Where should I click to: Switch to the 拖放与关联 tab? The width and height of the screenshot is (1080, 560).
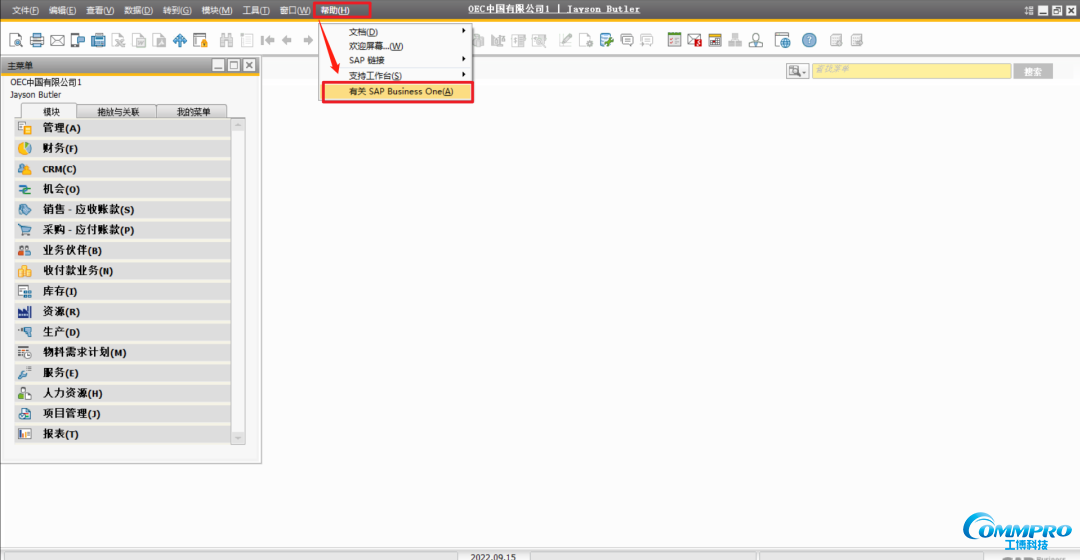coord(118,112)
